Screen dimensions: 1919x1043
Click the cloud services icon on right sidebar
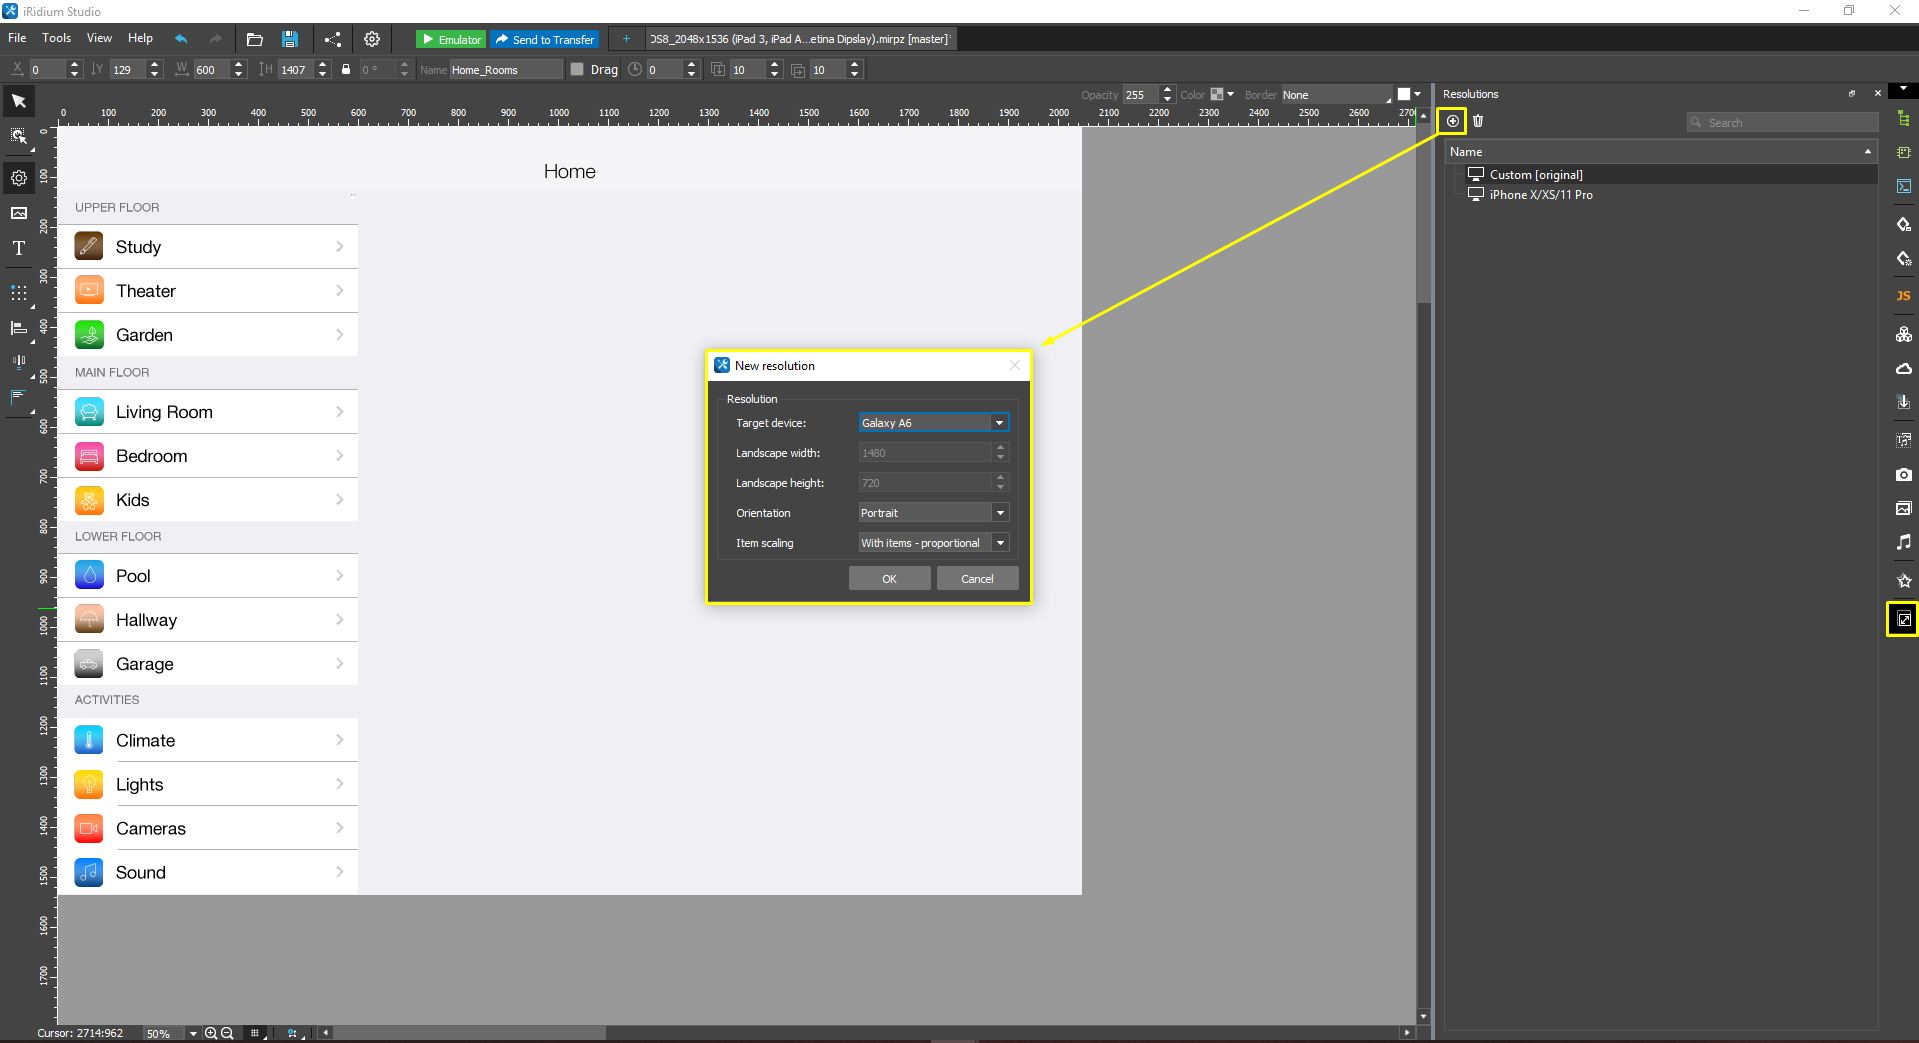pyautogui.click(x=1903, y=368)
